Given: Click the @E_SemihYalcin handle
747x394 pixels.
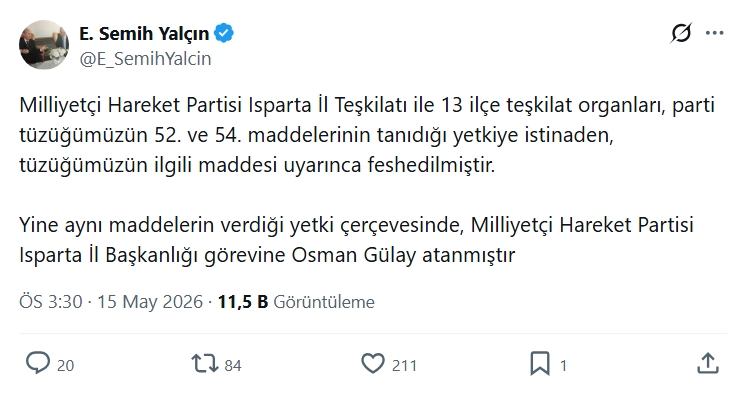Looking at the screenshot, I should [x=145, y=59].
